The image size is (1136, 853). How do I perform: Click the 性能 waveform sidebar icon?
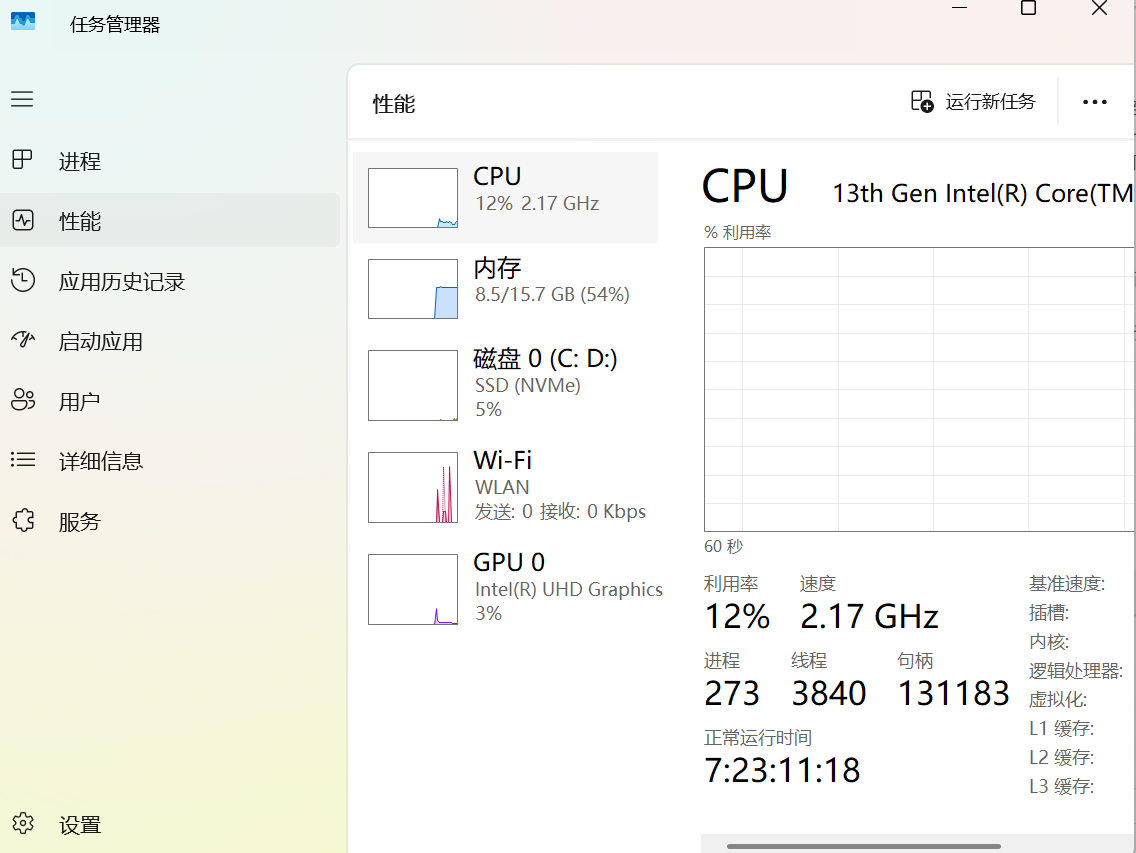[22, 220]
